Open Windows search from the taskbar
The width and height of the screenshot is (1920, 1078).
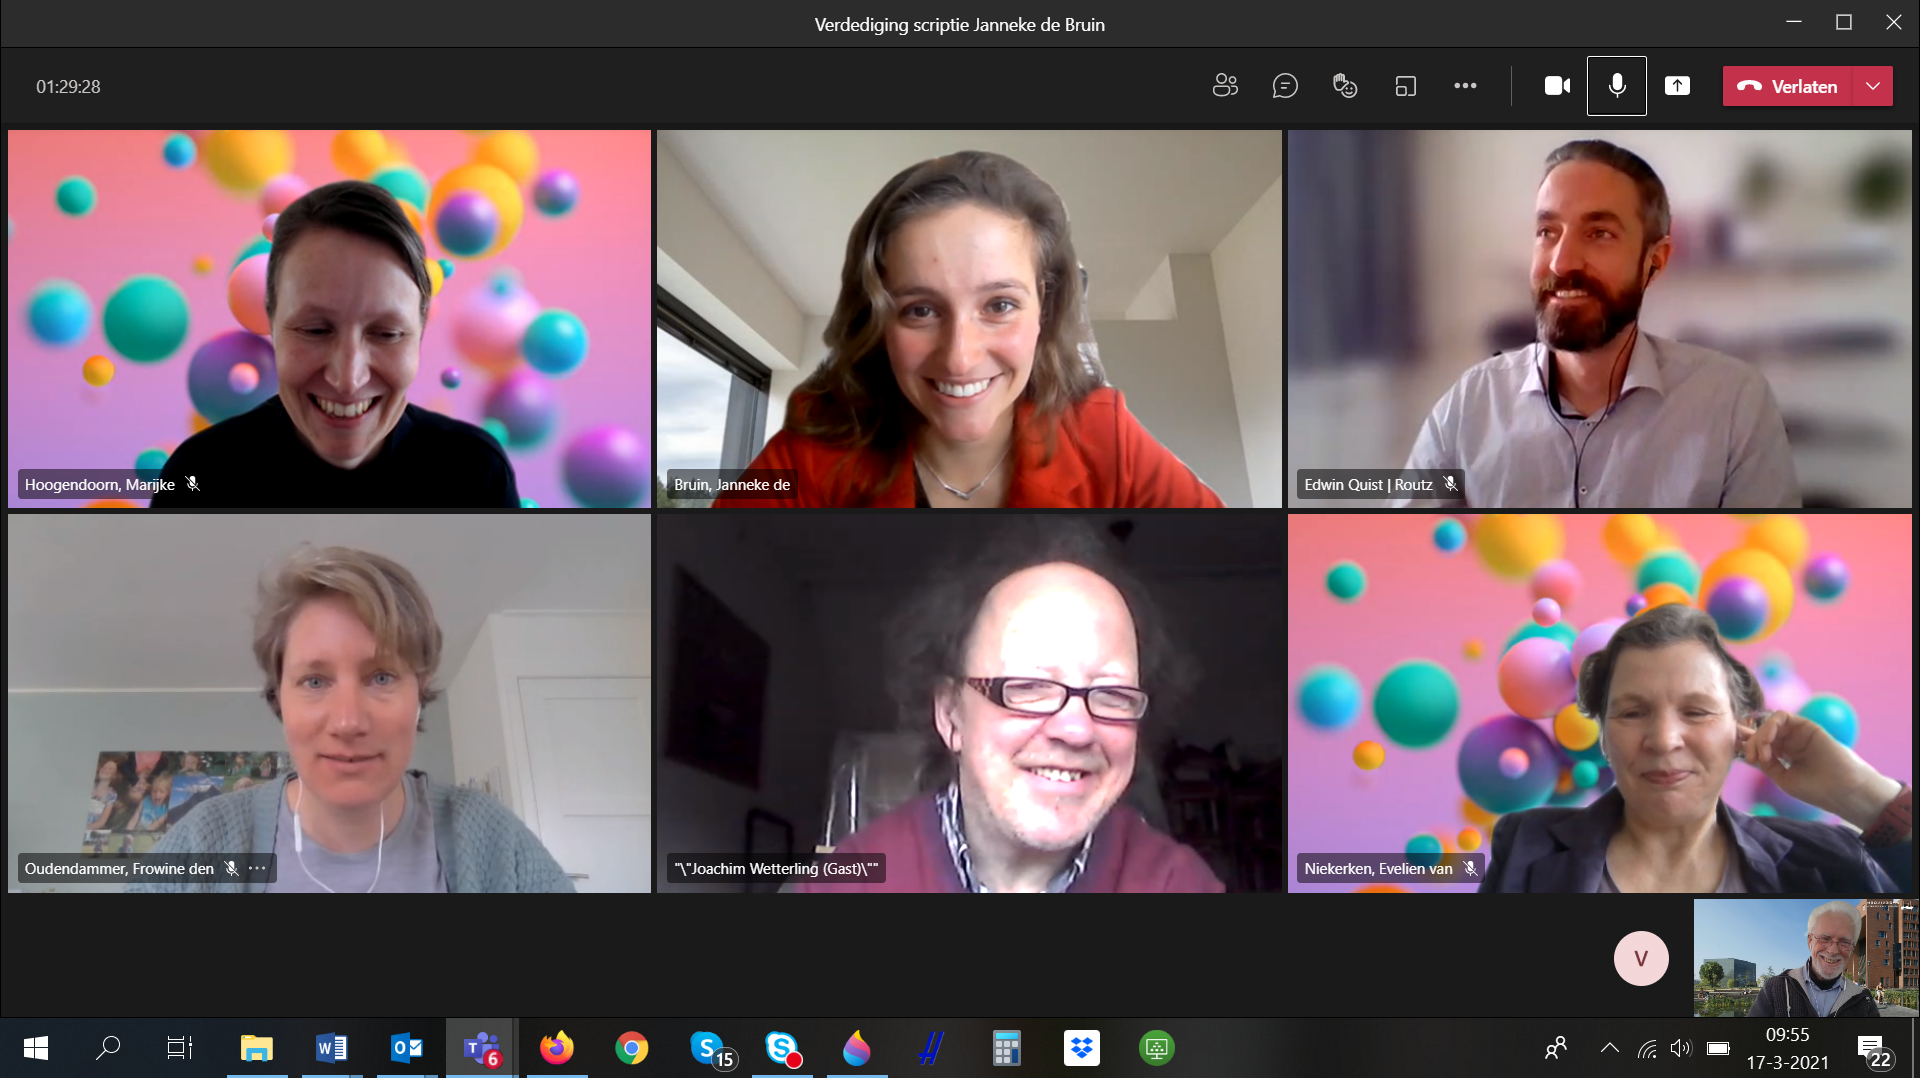coord(108,1047)
